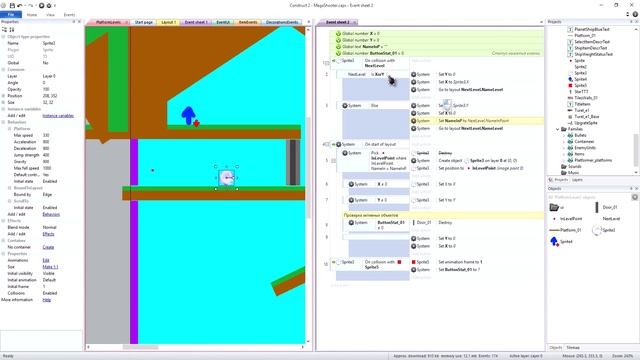
Task: Expand the Items family in Projects tree
Action: 564,154
